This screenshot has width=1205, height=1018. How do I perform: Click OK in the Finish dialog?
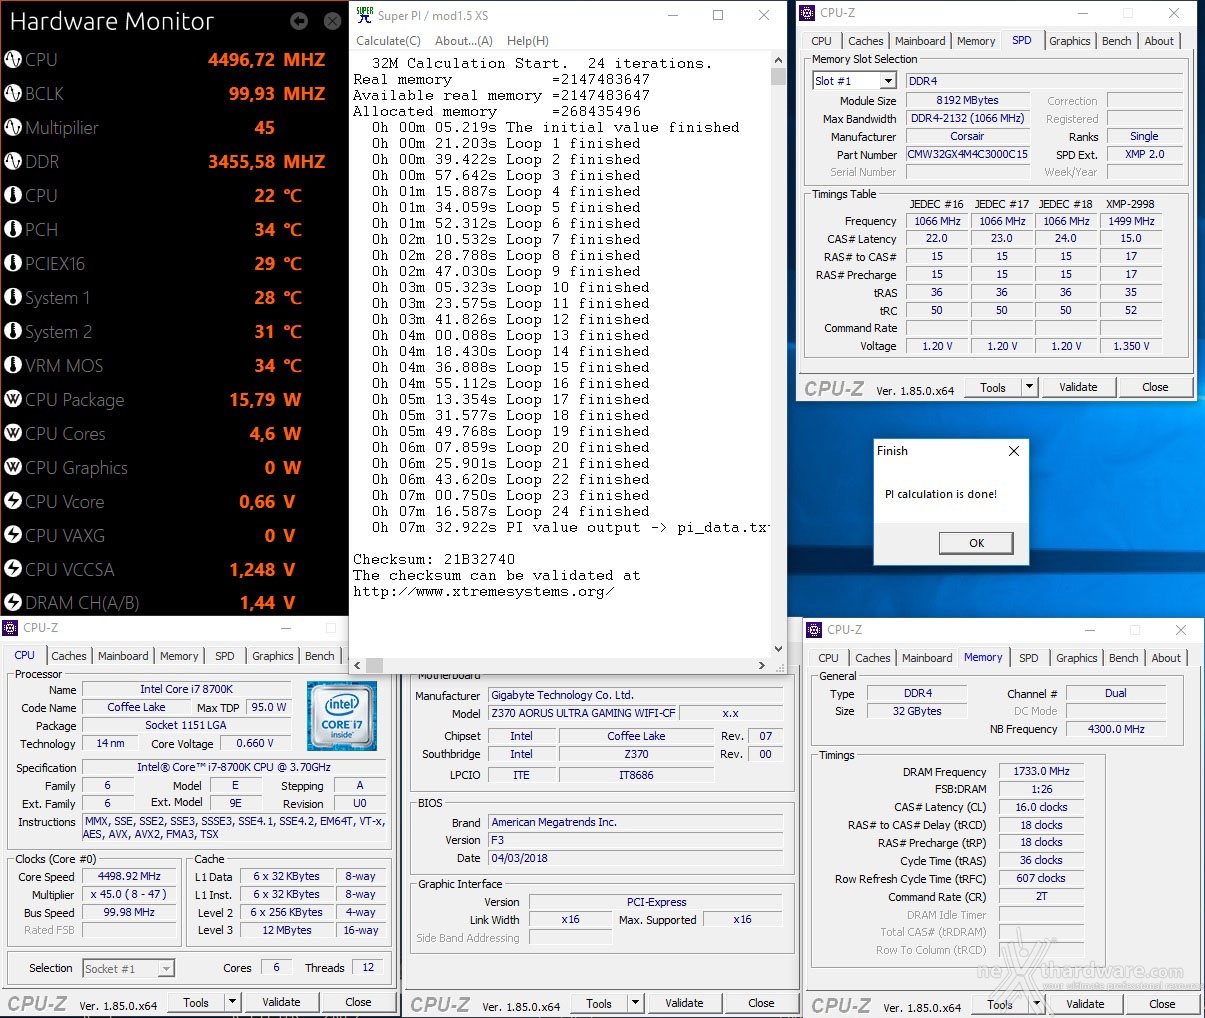pyautogui.click(x=976, y=543)
